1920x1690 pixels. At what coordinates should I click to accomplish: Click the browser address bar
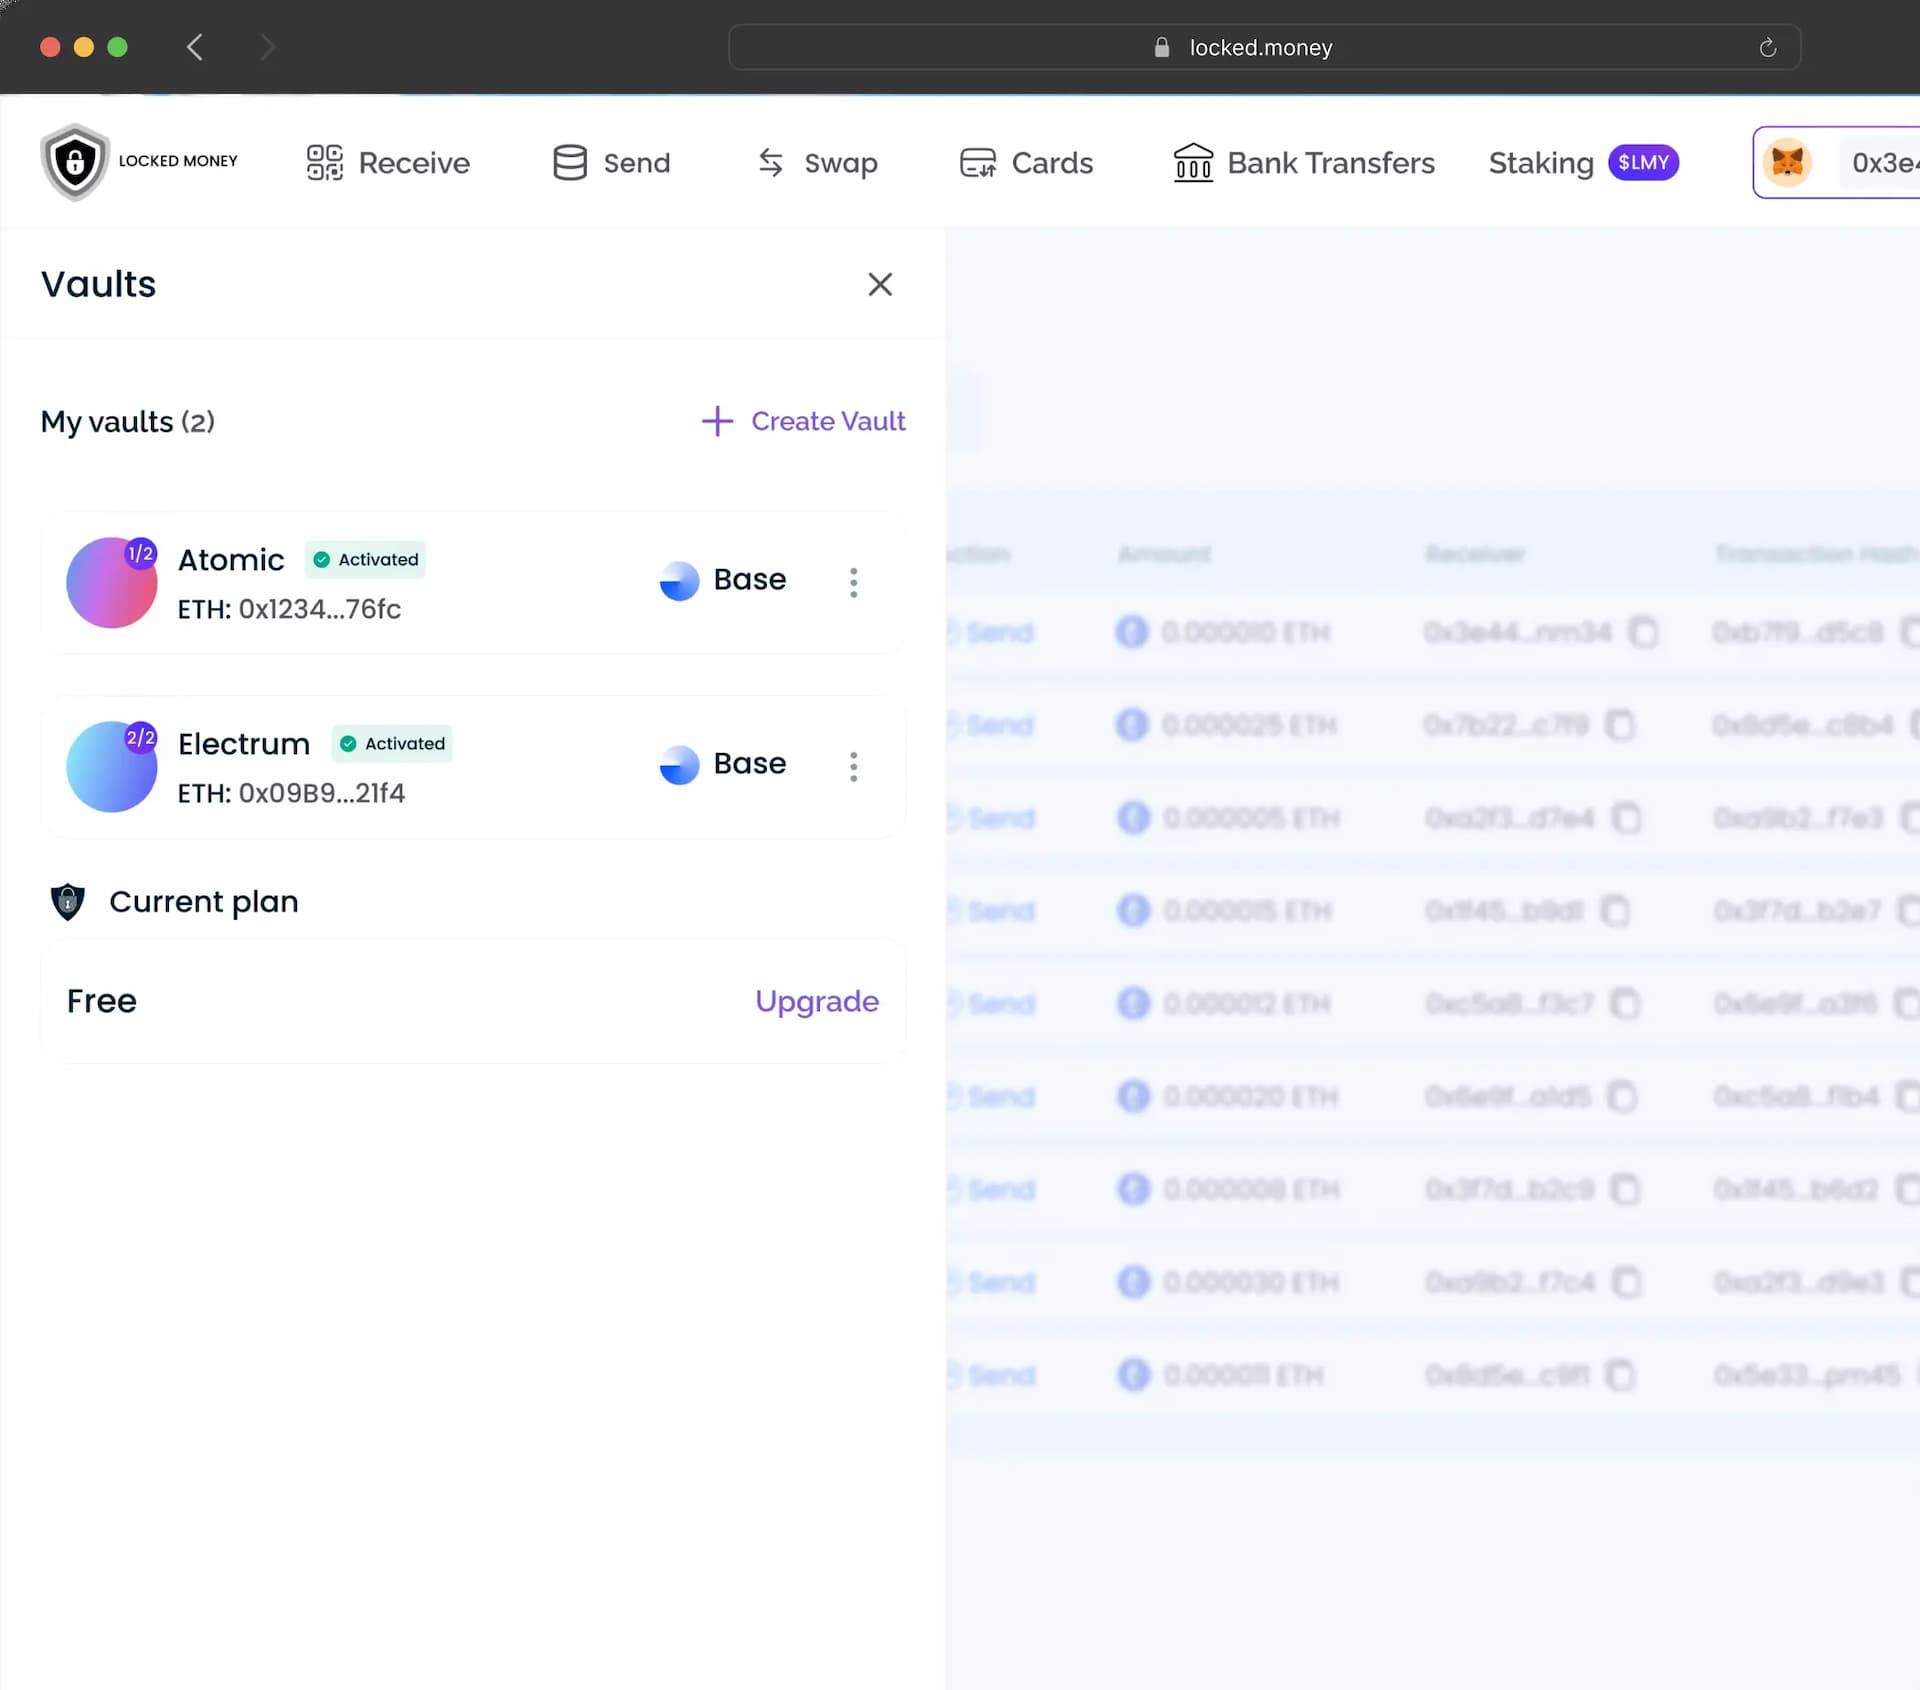(1260, 48)
